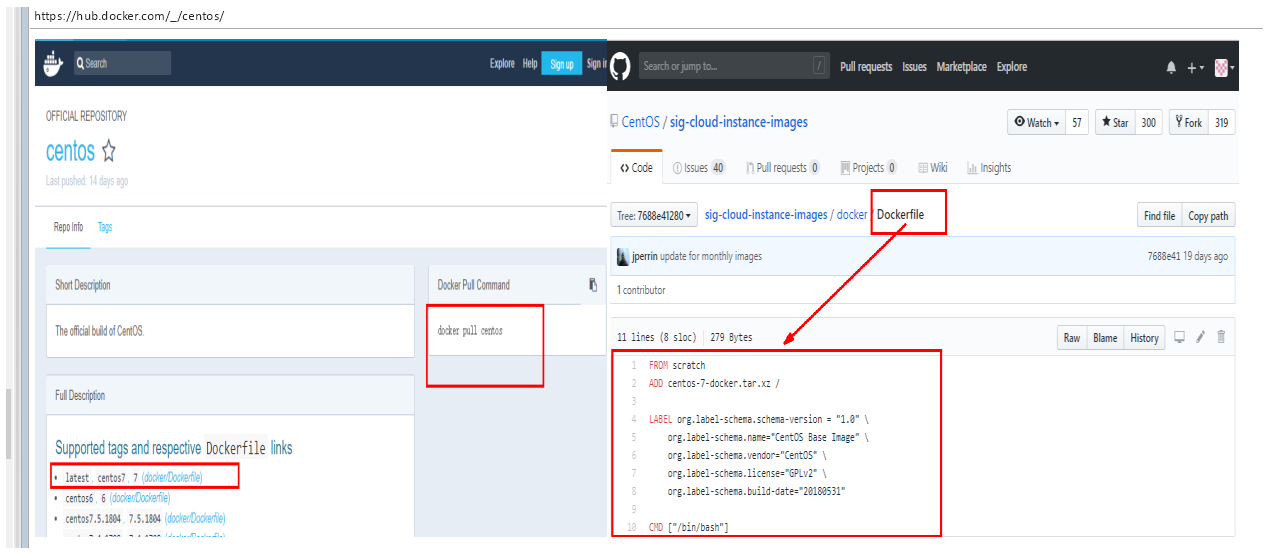
Task: Open file in desktop icon
Action: [1179, 337]
